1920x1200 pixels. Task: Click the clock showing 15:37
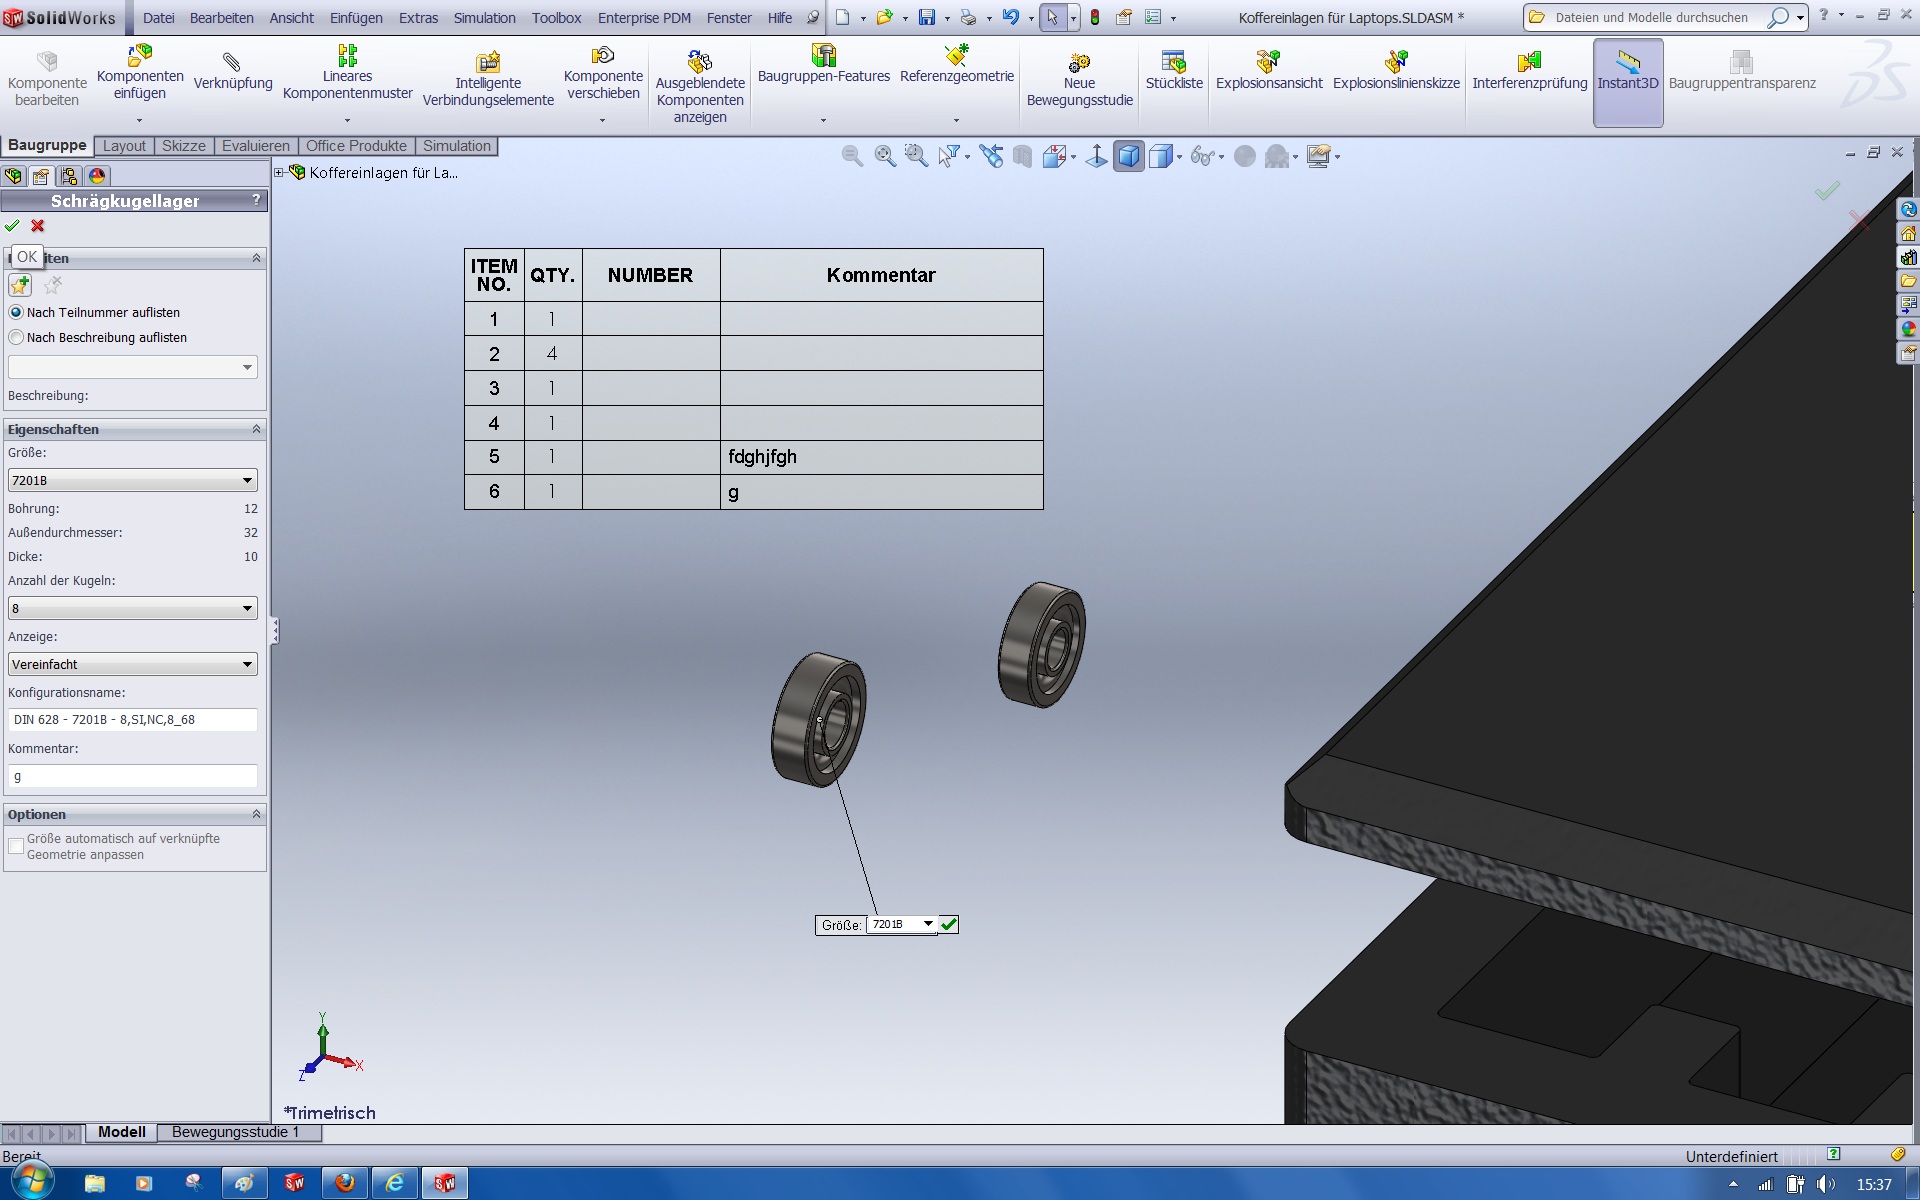[x=1874, y=1185]
